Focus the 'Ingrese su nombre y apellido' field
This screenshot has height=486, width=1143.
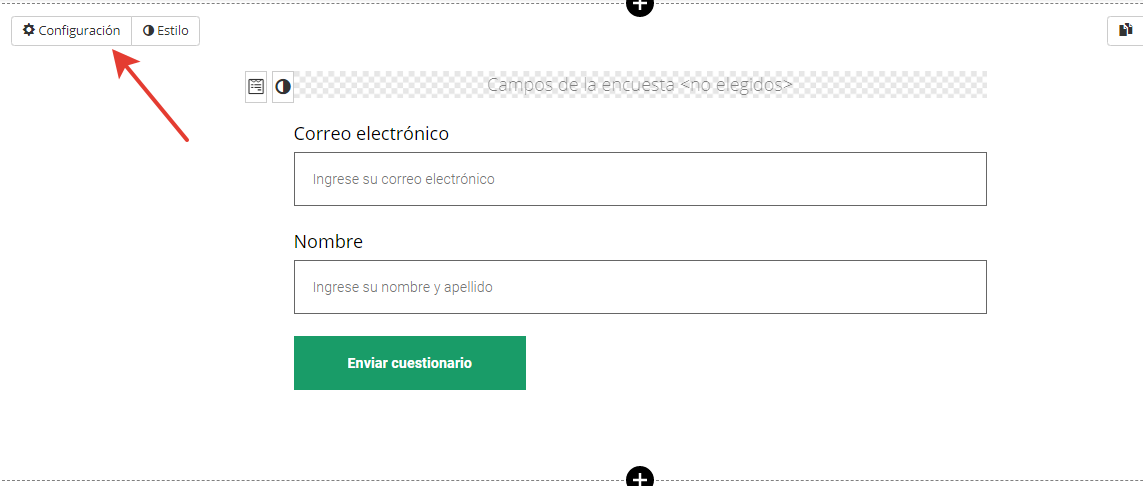[640, 287]
